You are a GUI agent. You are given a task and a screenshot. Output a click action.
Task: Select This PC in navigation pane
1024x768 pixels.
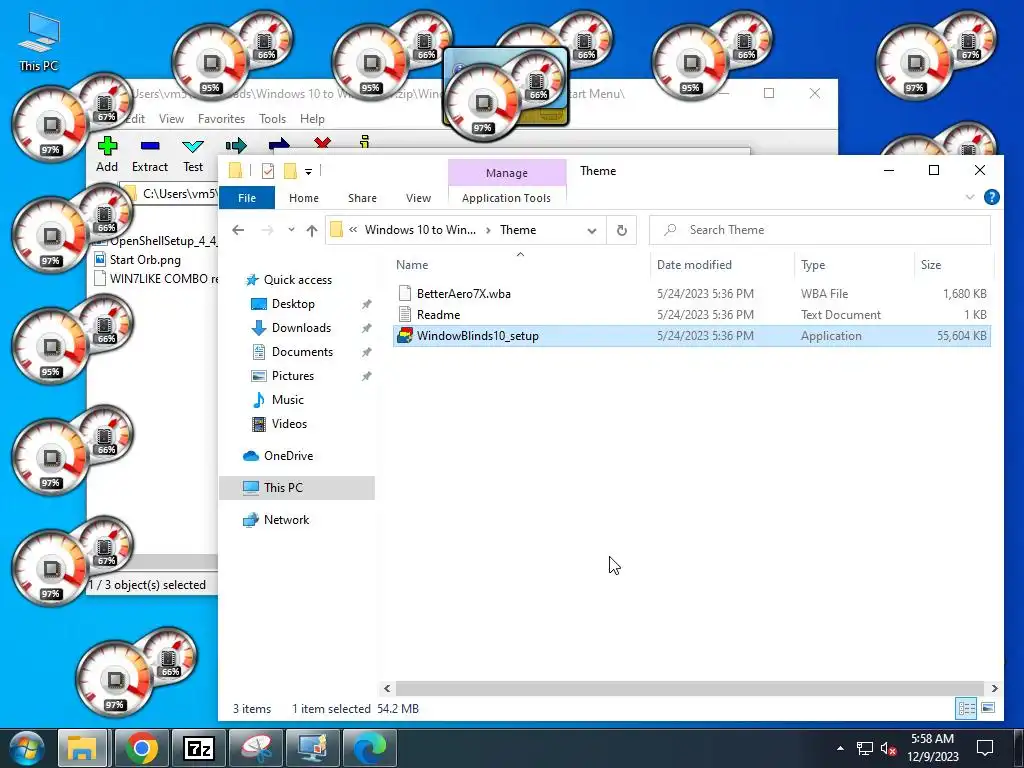(x=296, y=488)
